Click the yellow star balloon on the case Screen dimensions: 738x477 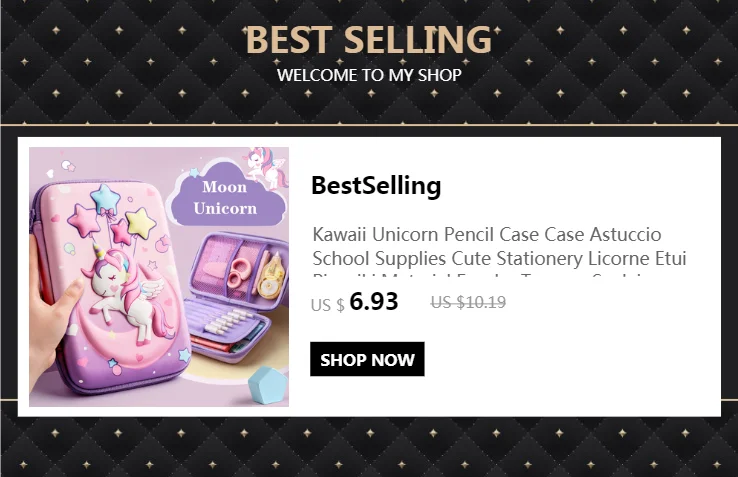(141, 222)
